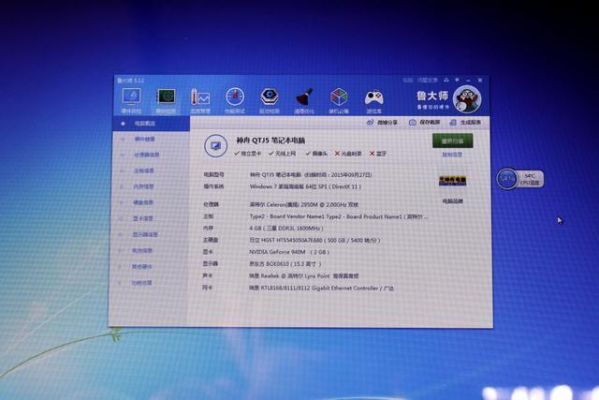Click the green rescan button
The image size is (599, 400).
point(452,141)
